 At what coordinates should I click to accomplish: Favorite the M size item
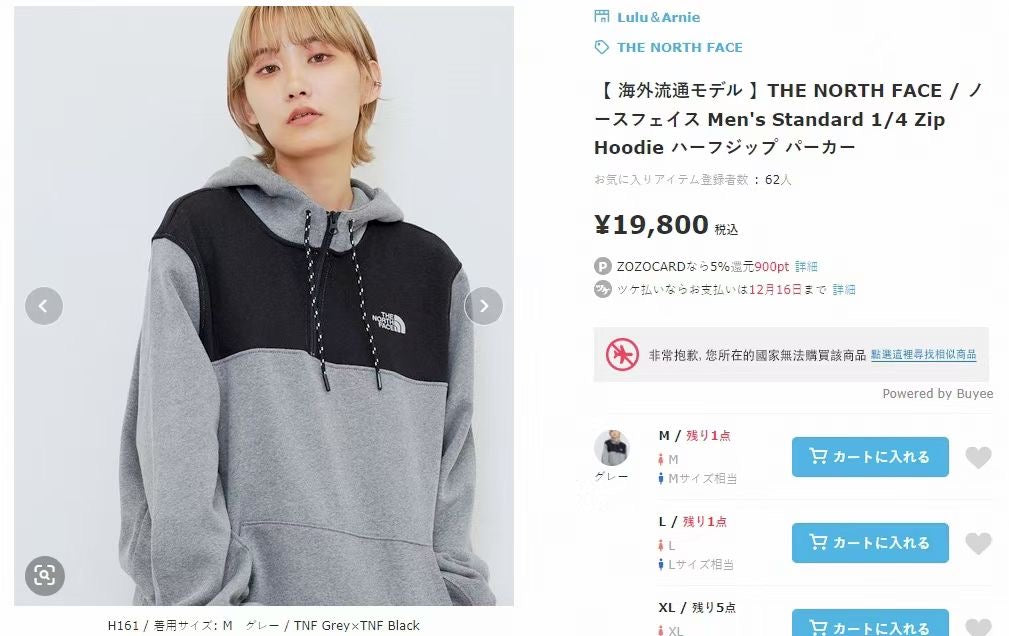coord(978,458)
